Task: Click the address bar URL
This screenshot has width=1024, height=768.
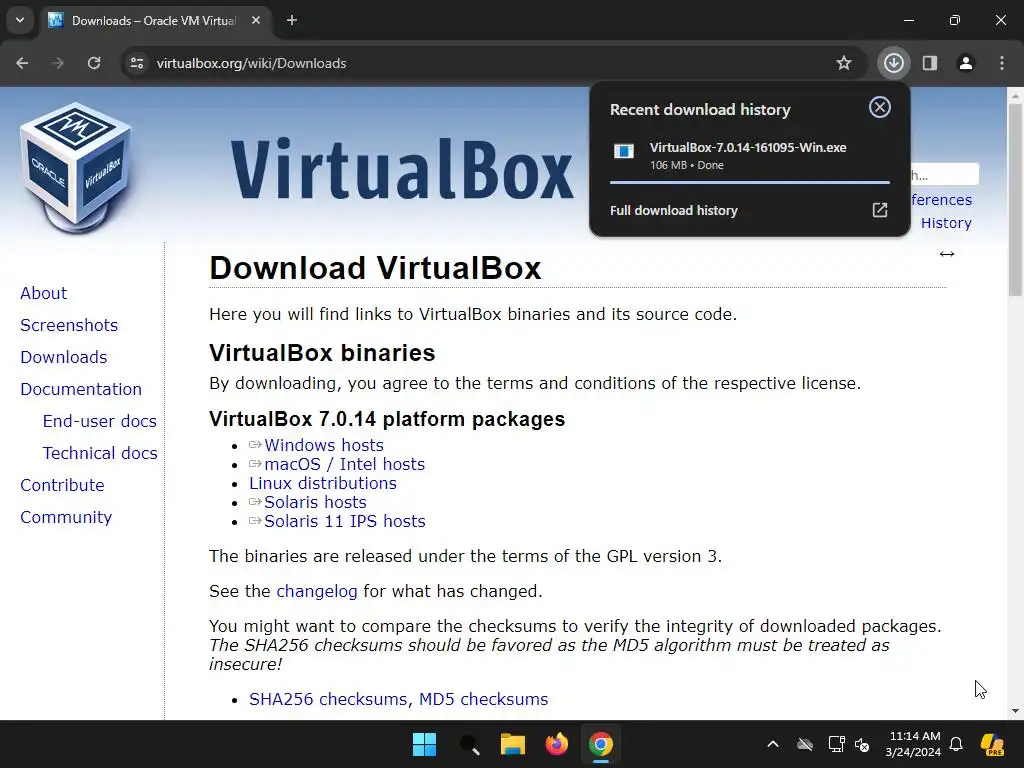Action: (x=251, y=63)
